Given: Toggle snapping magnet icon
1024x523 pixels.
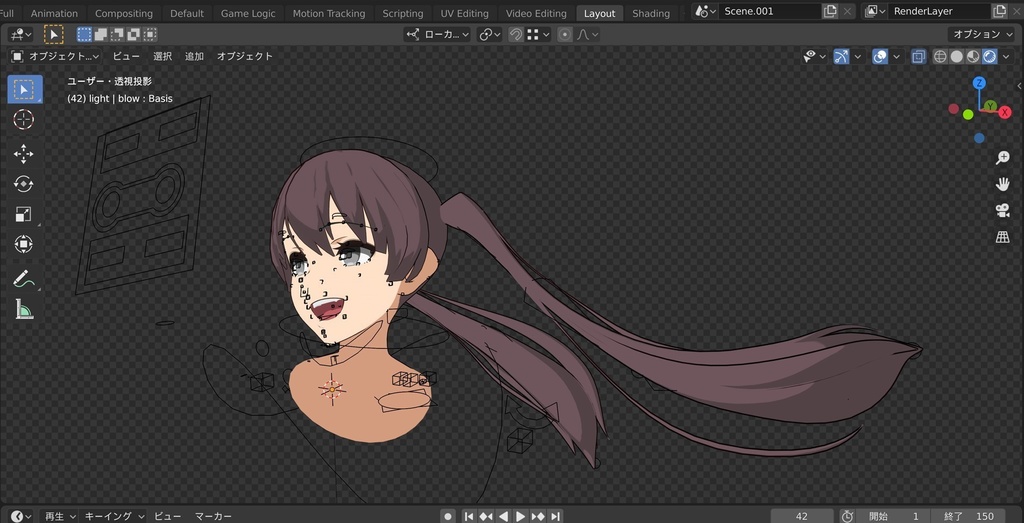Looking at the screenshot, I should click(516, 35).
